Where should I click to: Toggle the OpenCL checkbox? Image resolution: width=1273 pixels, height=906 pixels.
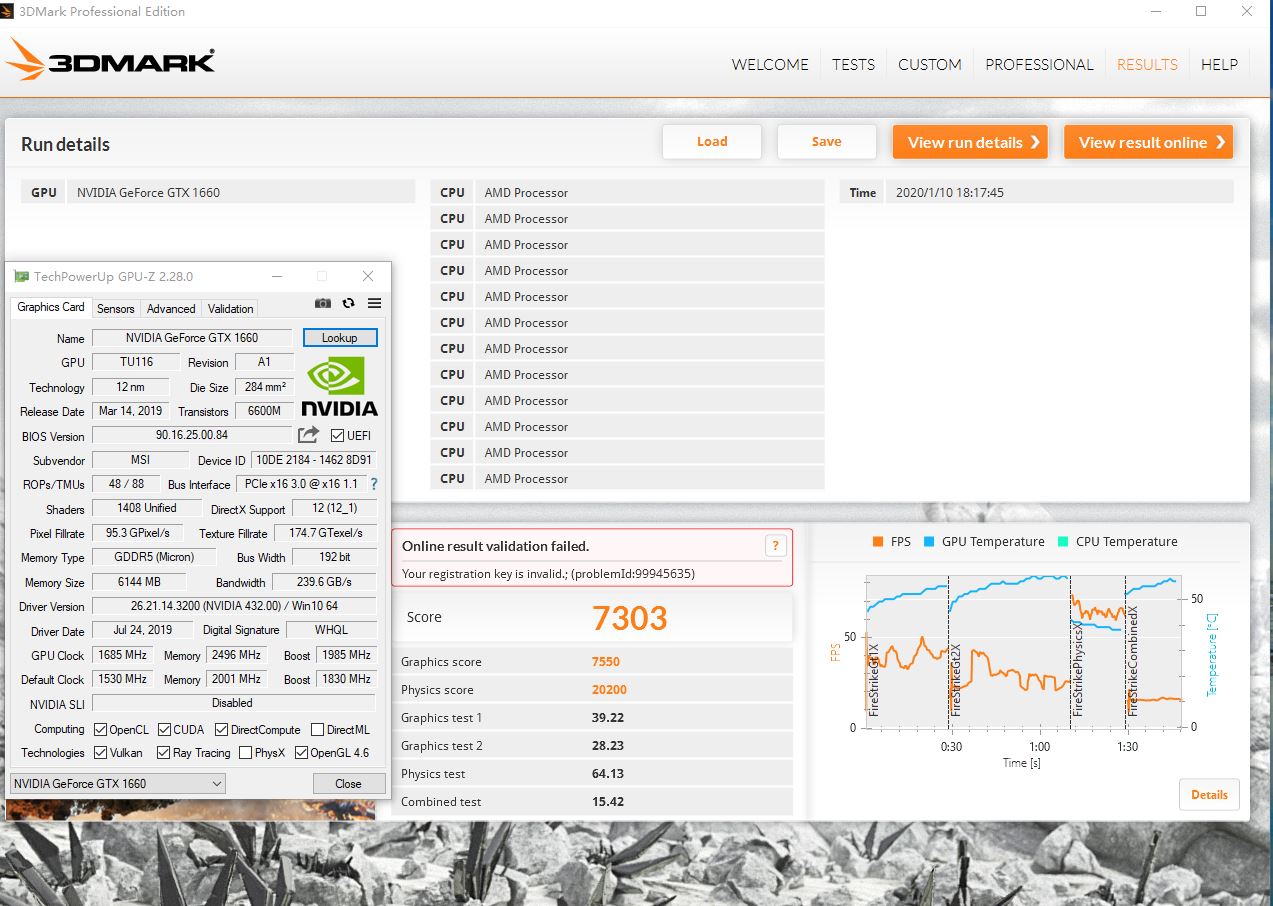[x=100, y=729]
